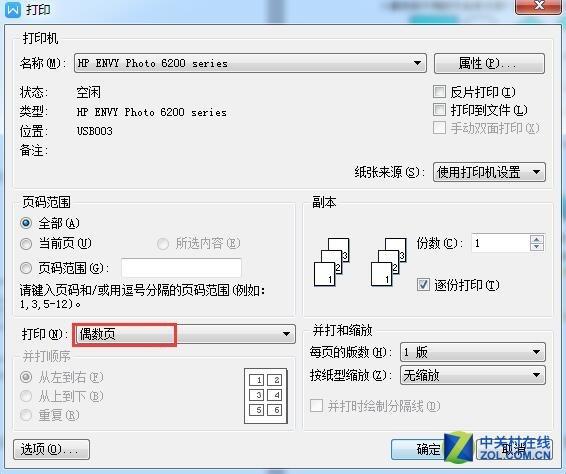This screenshot has height=474, width=566.
Task: Click the WPS Writer icon in title bar
Action: (13, 9)
